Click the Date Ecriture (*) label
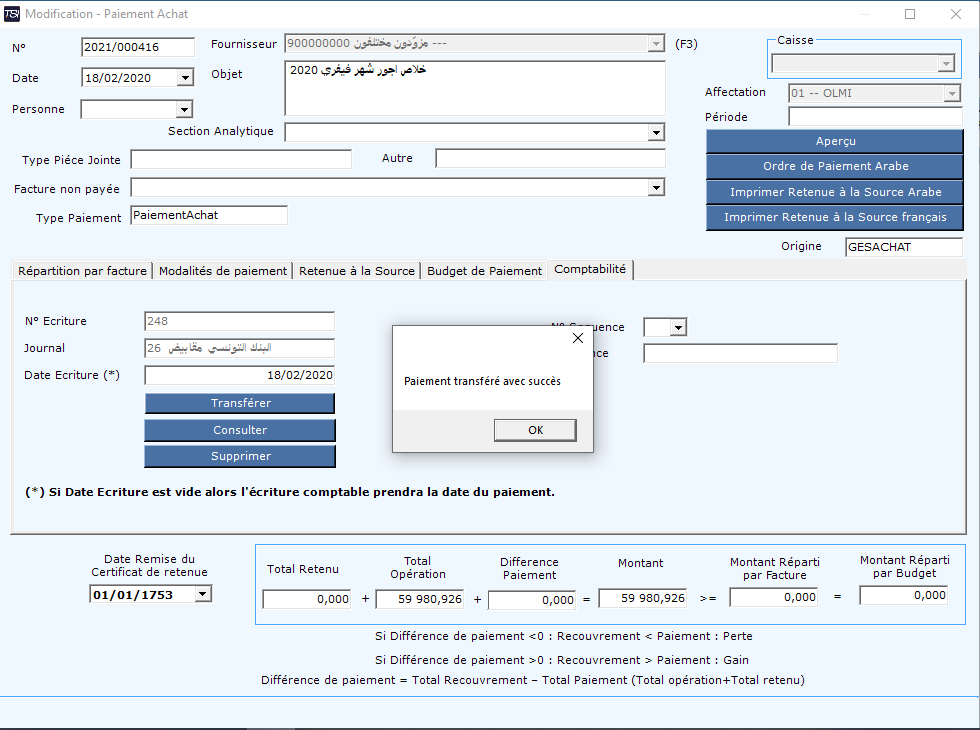This screenshot has width=980, height=730. 72,375
